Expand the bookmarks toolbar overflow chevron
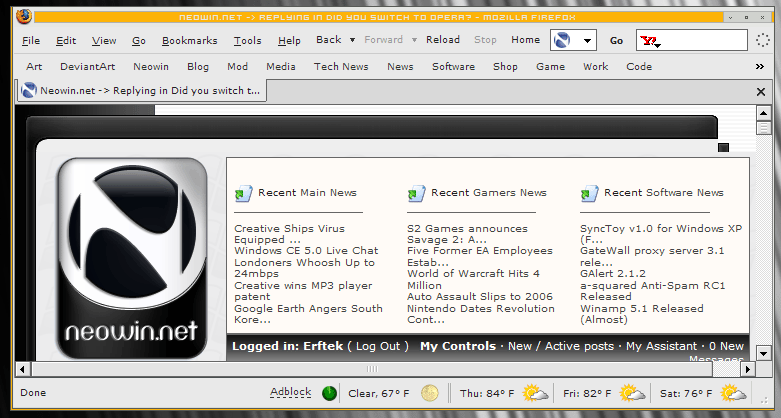Viewport: 781px width, 418px height. coord(760,67)
